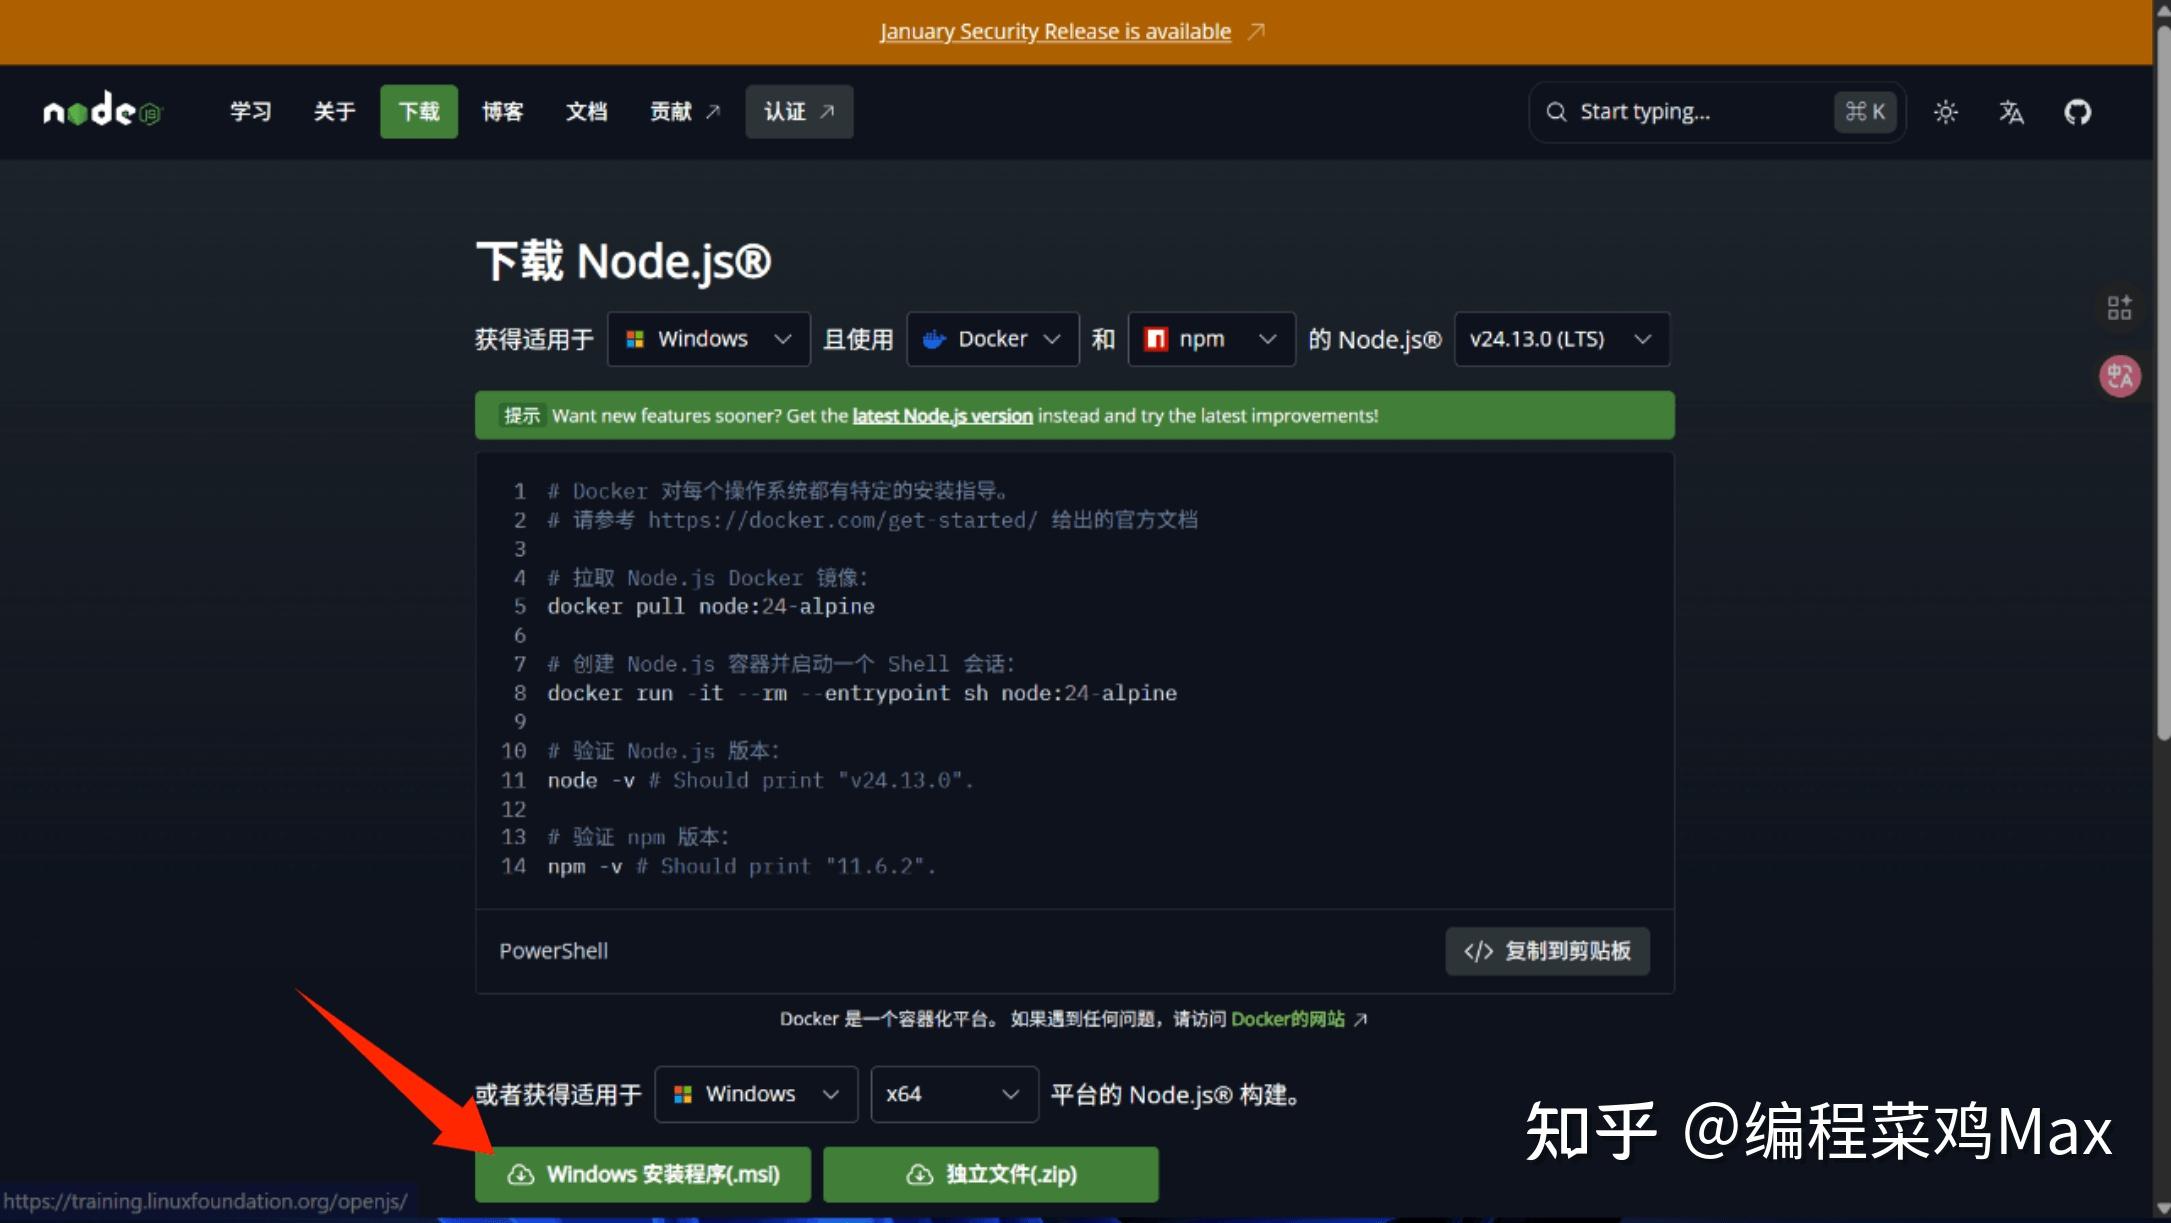Click 独立文件(.zip) download button

pos(990,1174)
